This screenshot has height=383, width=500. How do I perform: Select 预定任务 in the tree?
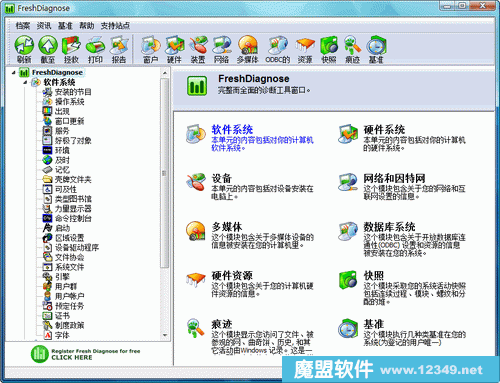tap(70, 306)
